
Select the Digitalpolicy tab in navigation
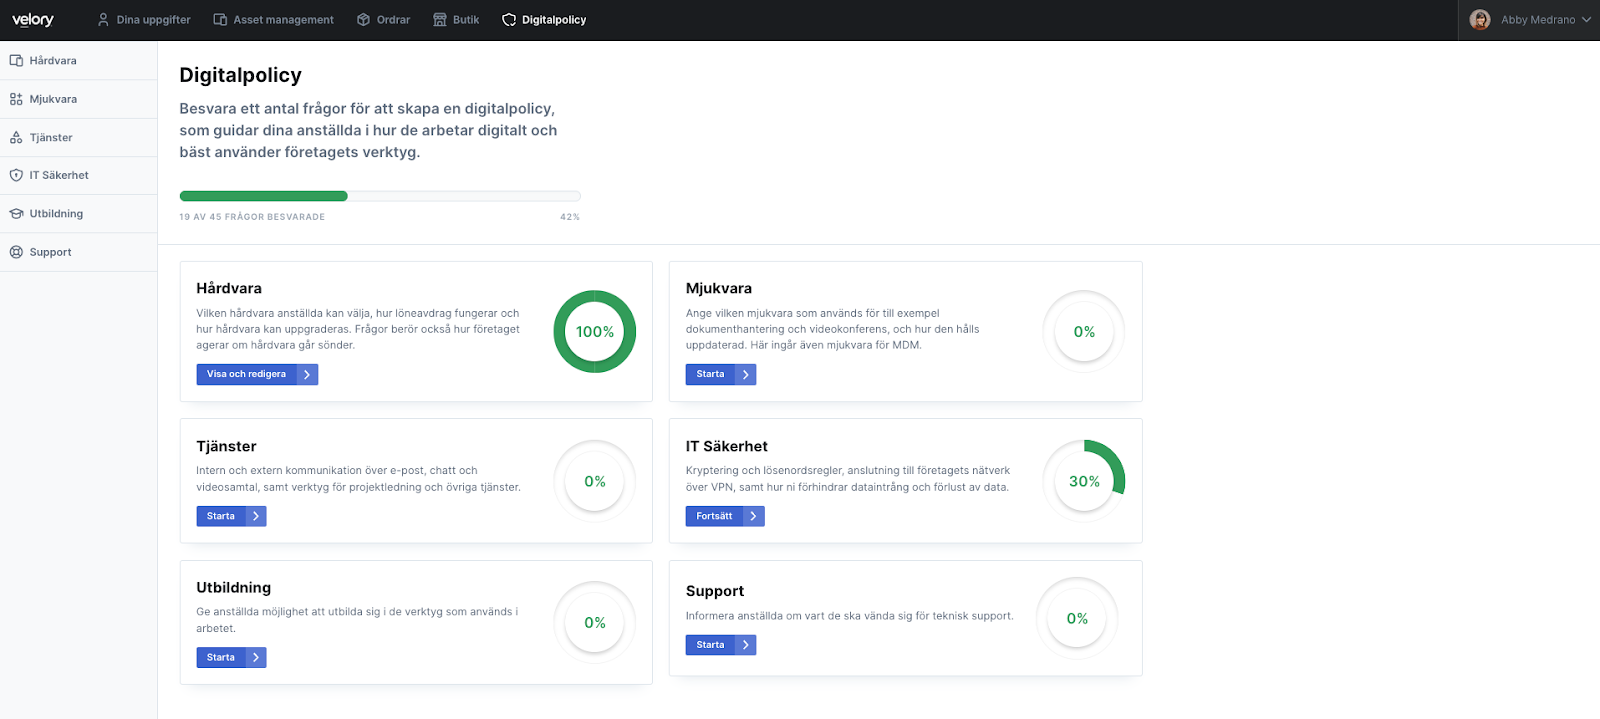click(x=544, y=20)
